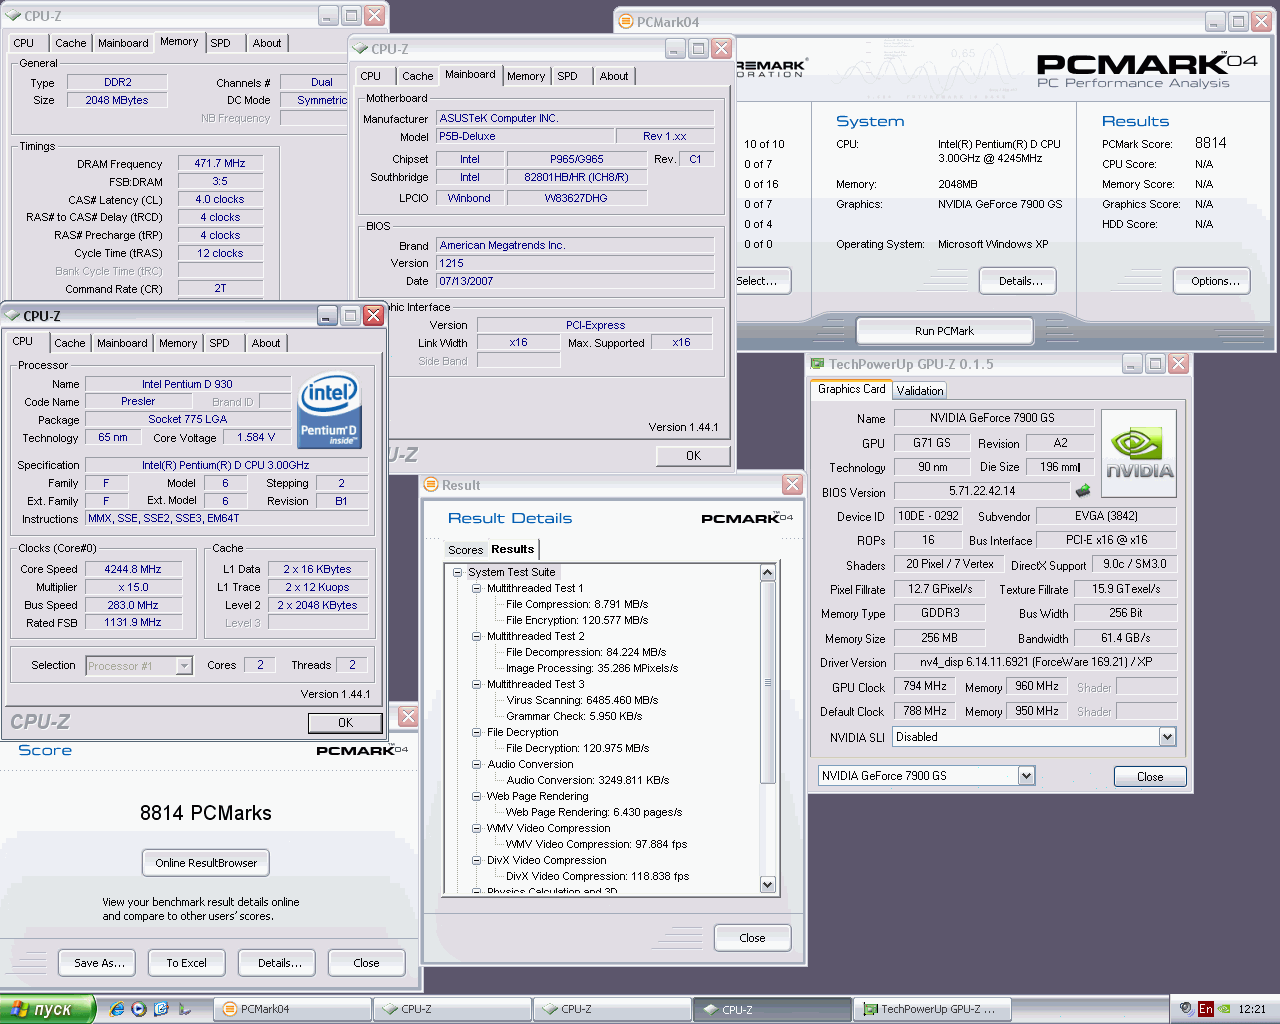Collapse Multithreaded Test 3 node
The width and height of the screenshot is (1280, 1024).
click(477, 684)
